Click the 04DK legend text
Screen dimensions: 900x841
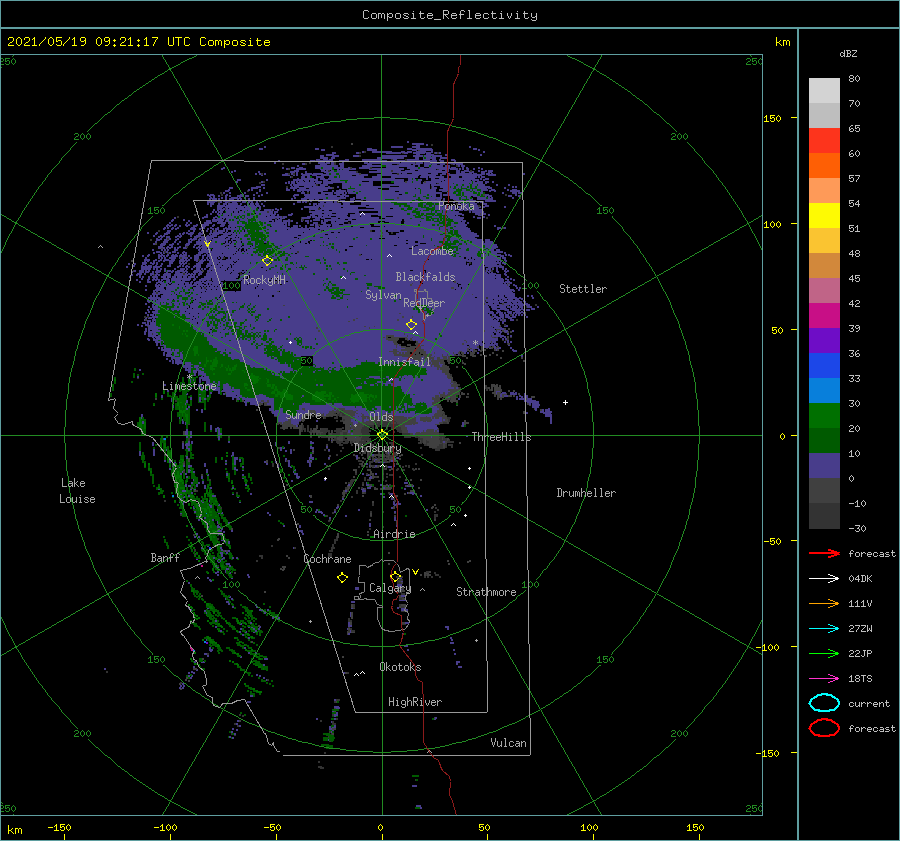coord(860,579)
